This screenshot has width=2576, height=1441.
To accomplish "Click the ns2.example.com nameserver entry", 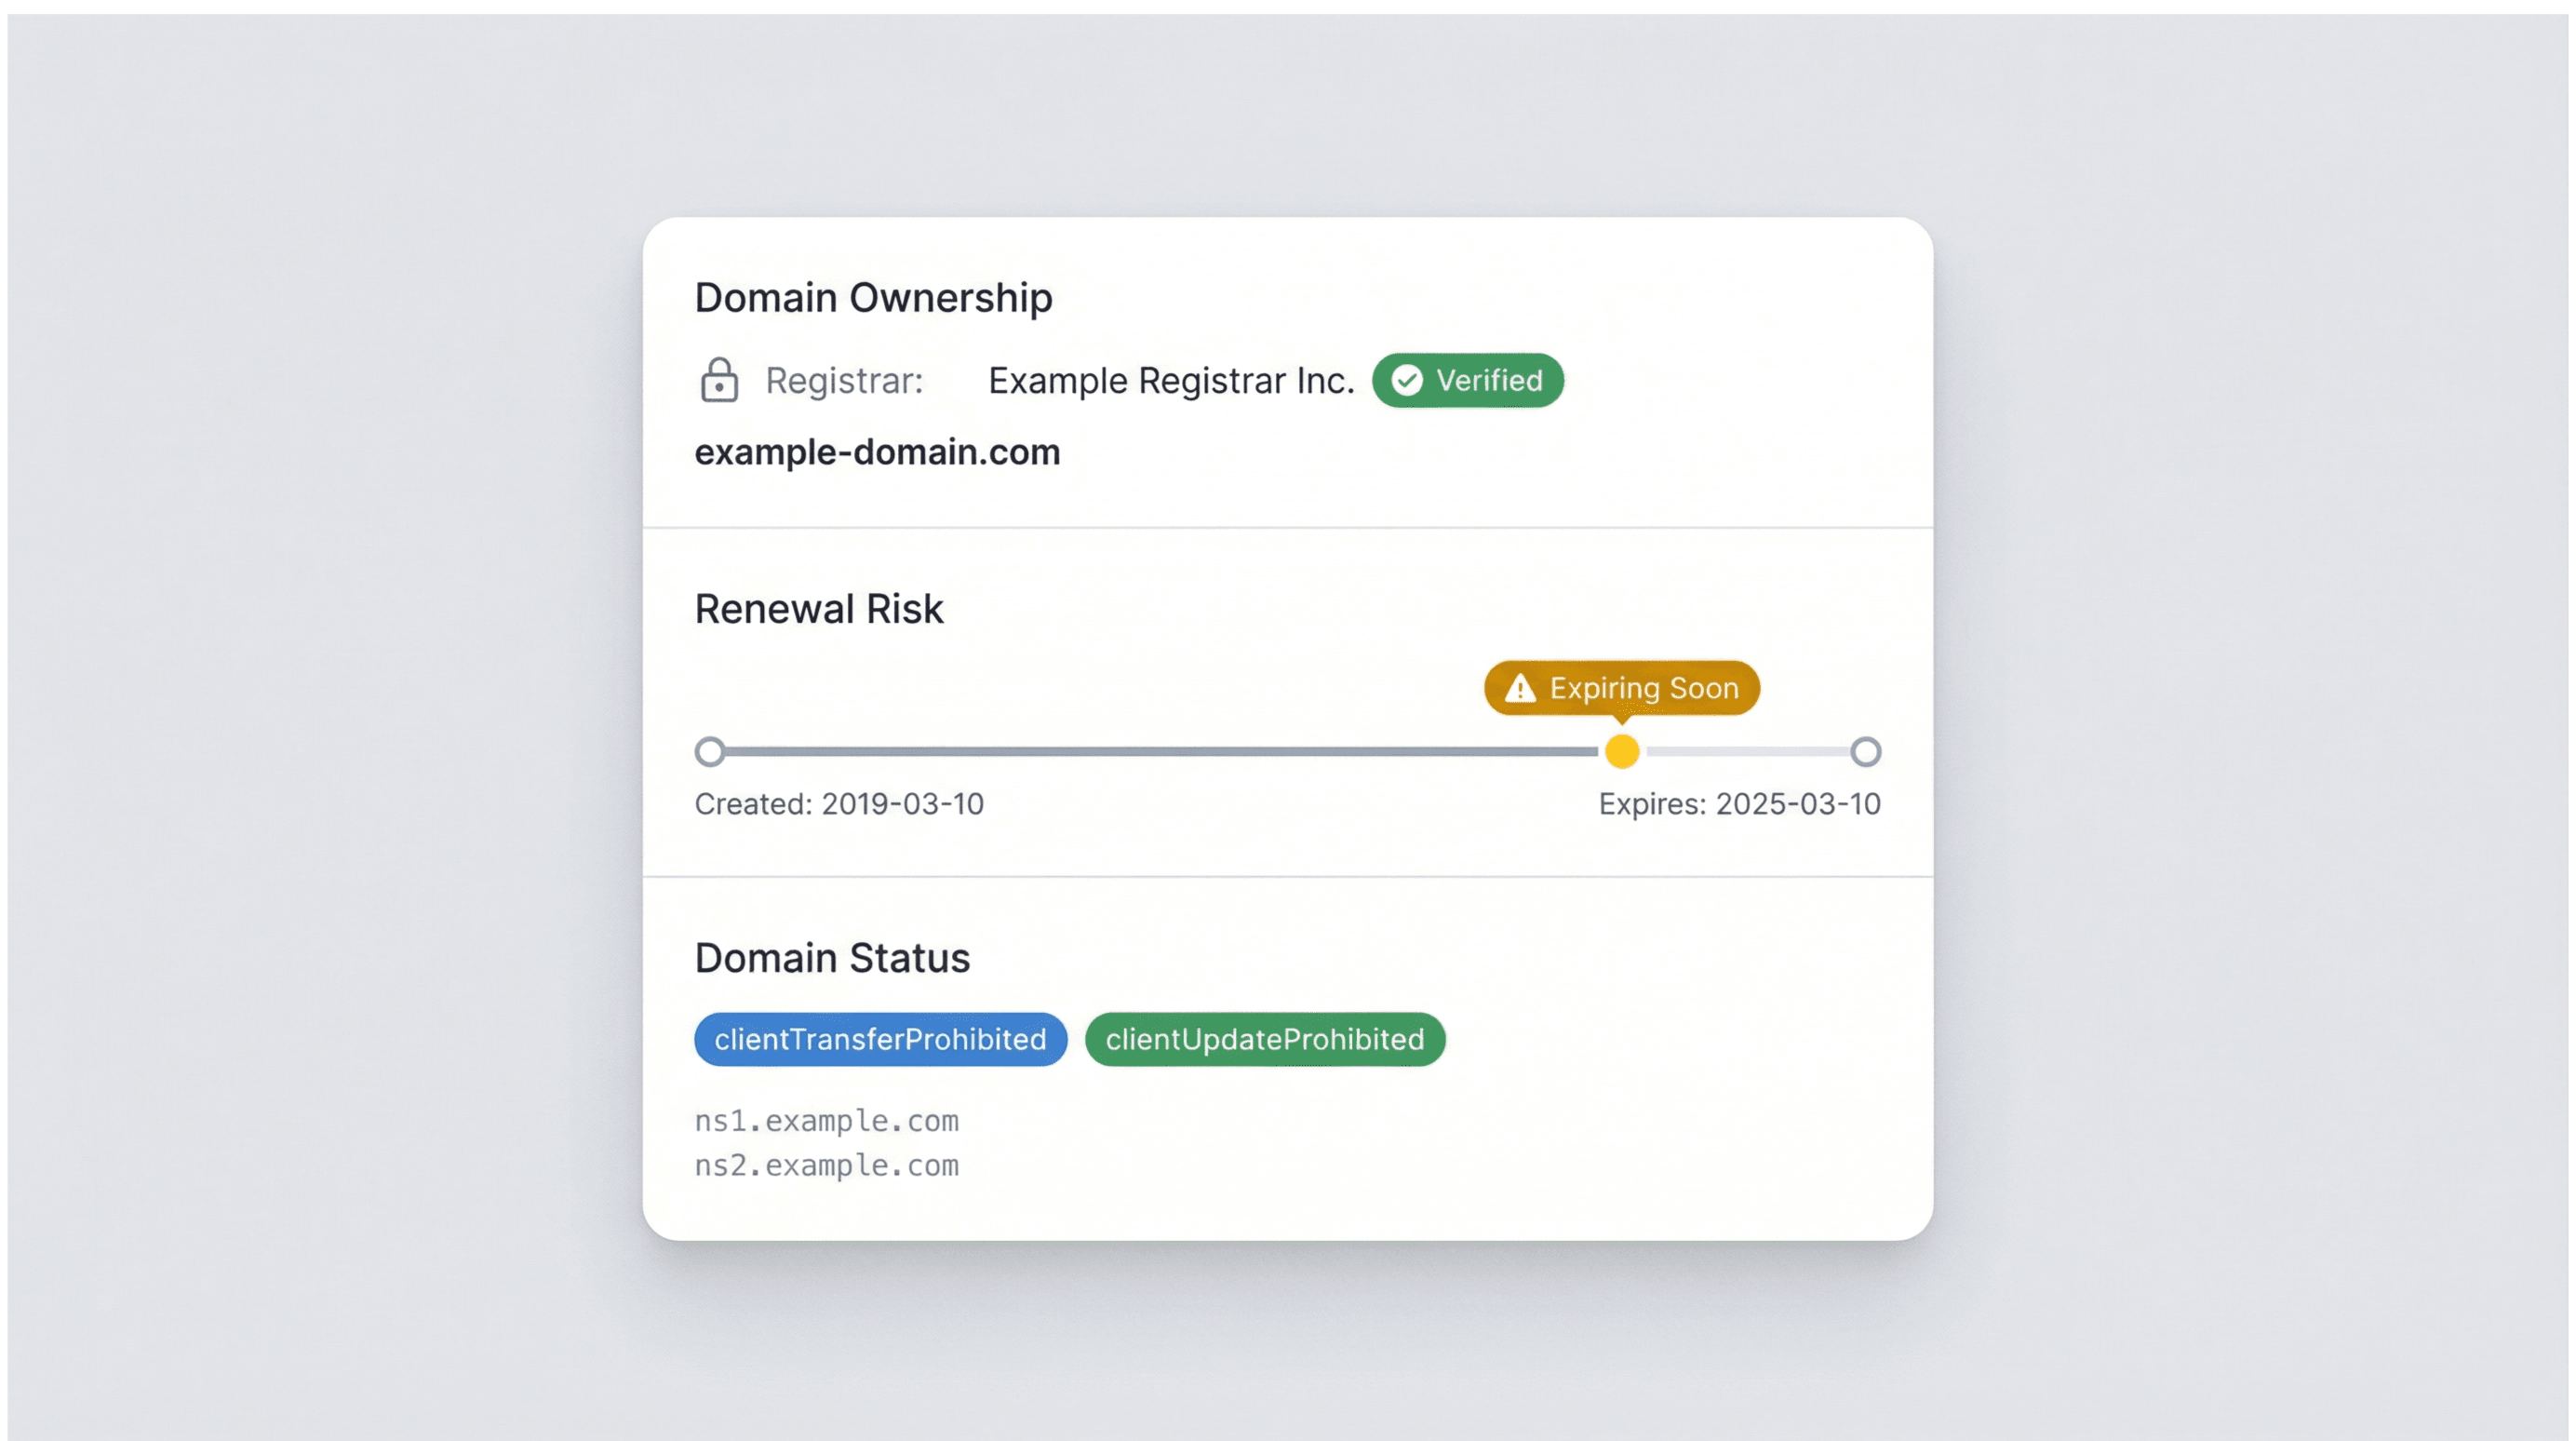I will coord(826,1166).
